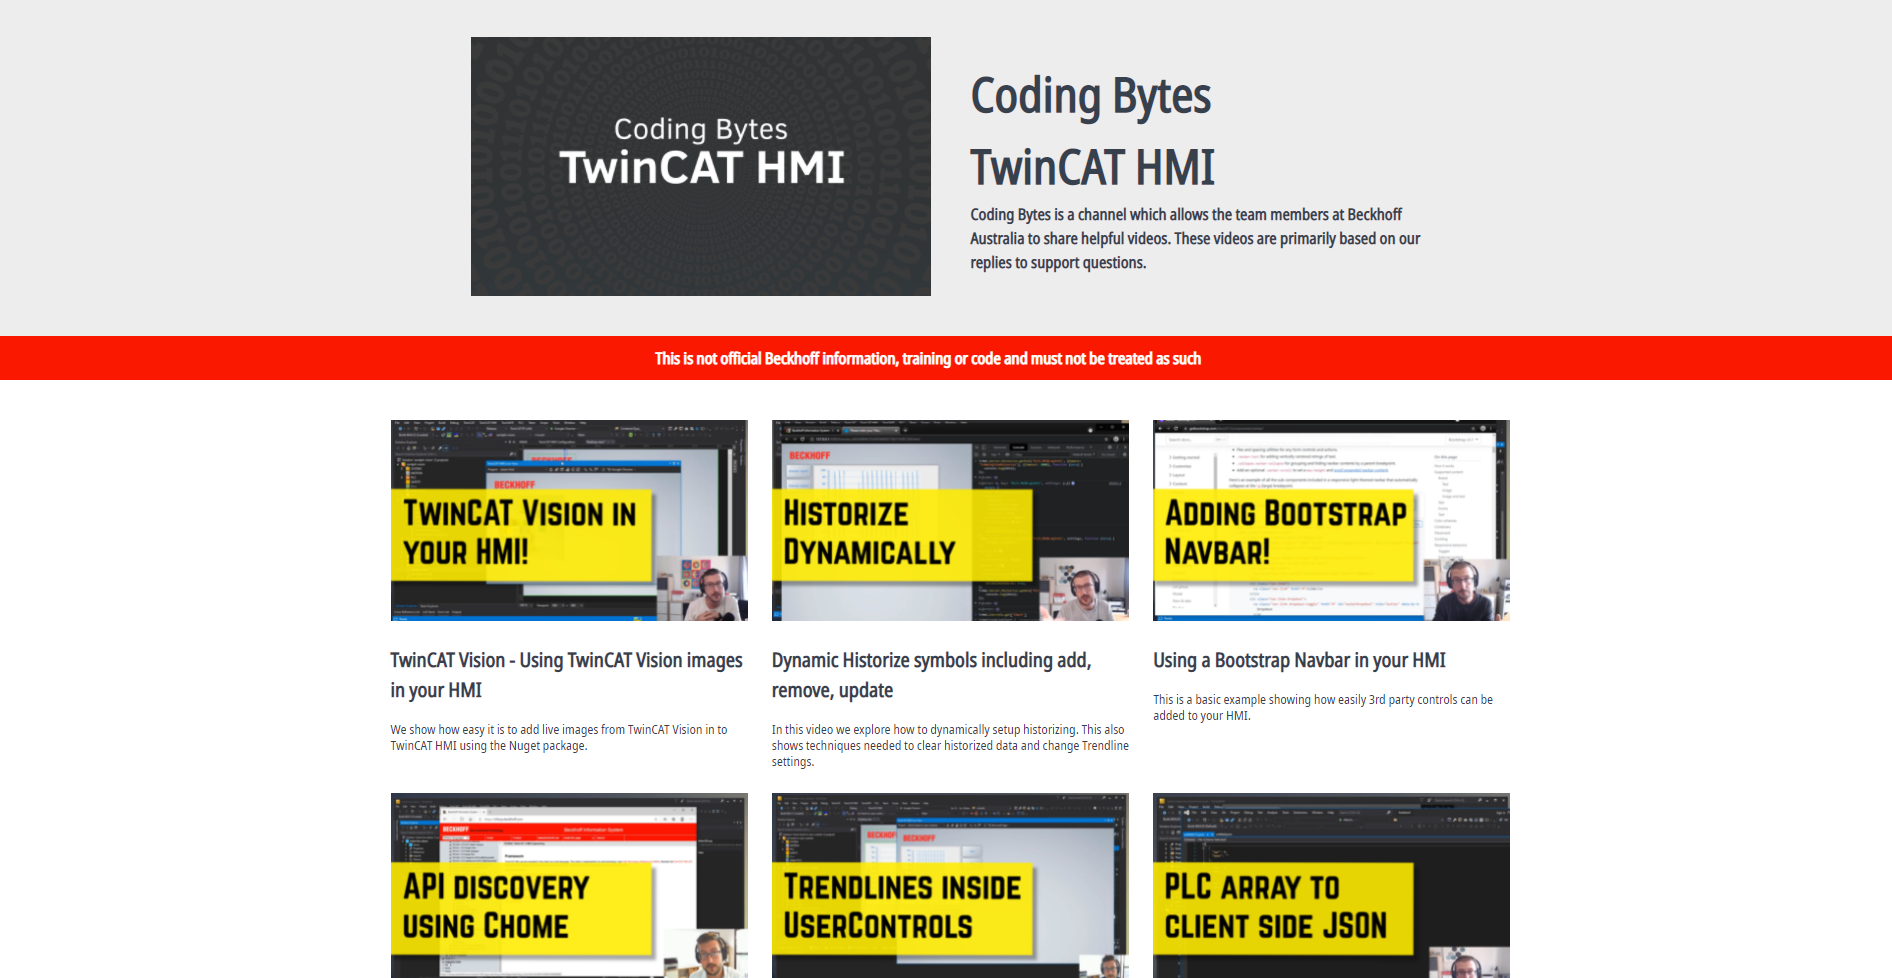Click the Using a Bootstrap Navbar title
The image size is (1892, 978).
click(x=1299, y=660)
